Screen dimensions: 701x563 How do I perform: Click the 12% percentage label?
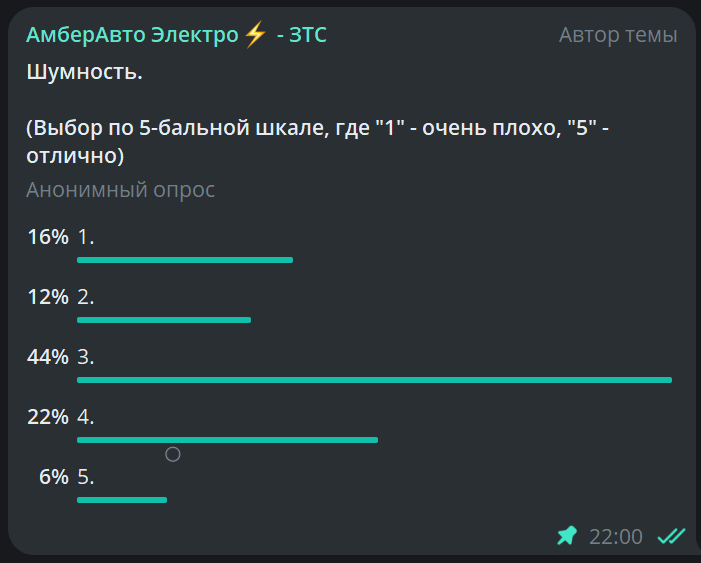click(x=48, y=297)
